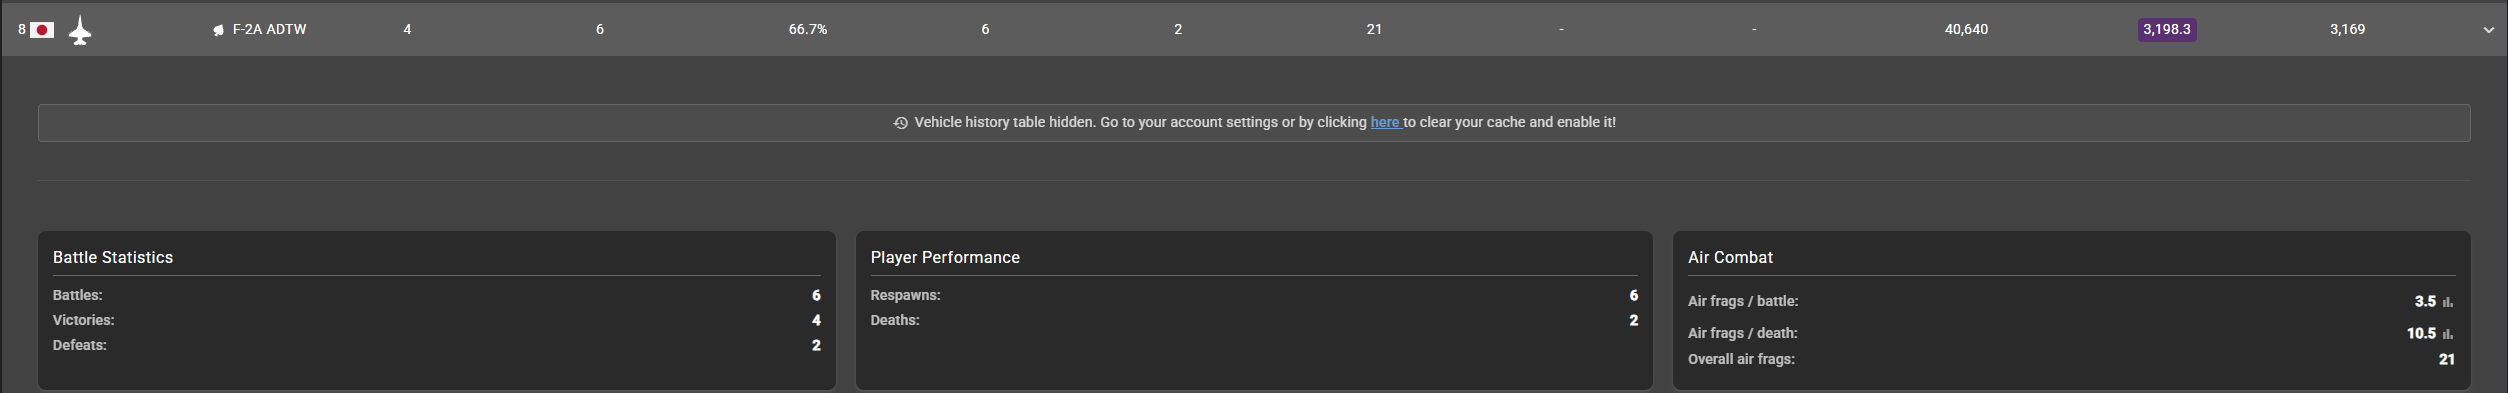This screenshot has height=393, width=2508.
Task: Click the purple 3,198.3 rating badge
Action: [x=2166, y=30]
